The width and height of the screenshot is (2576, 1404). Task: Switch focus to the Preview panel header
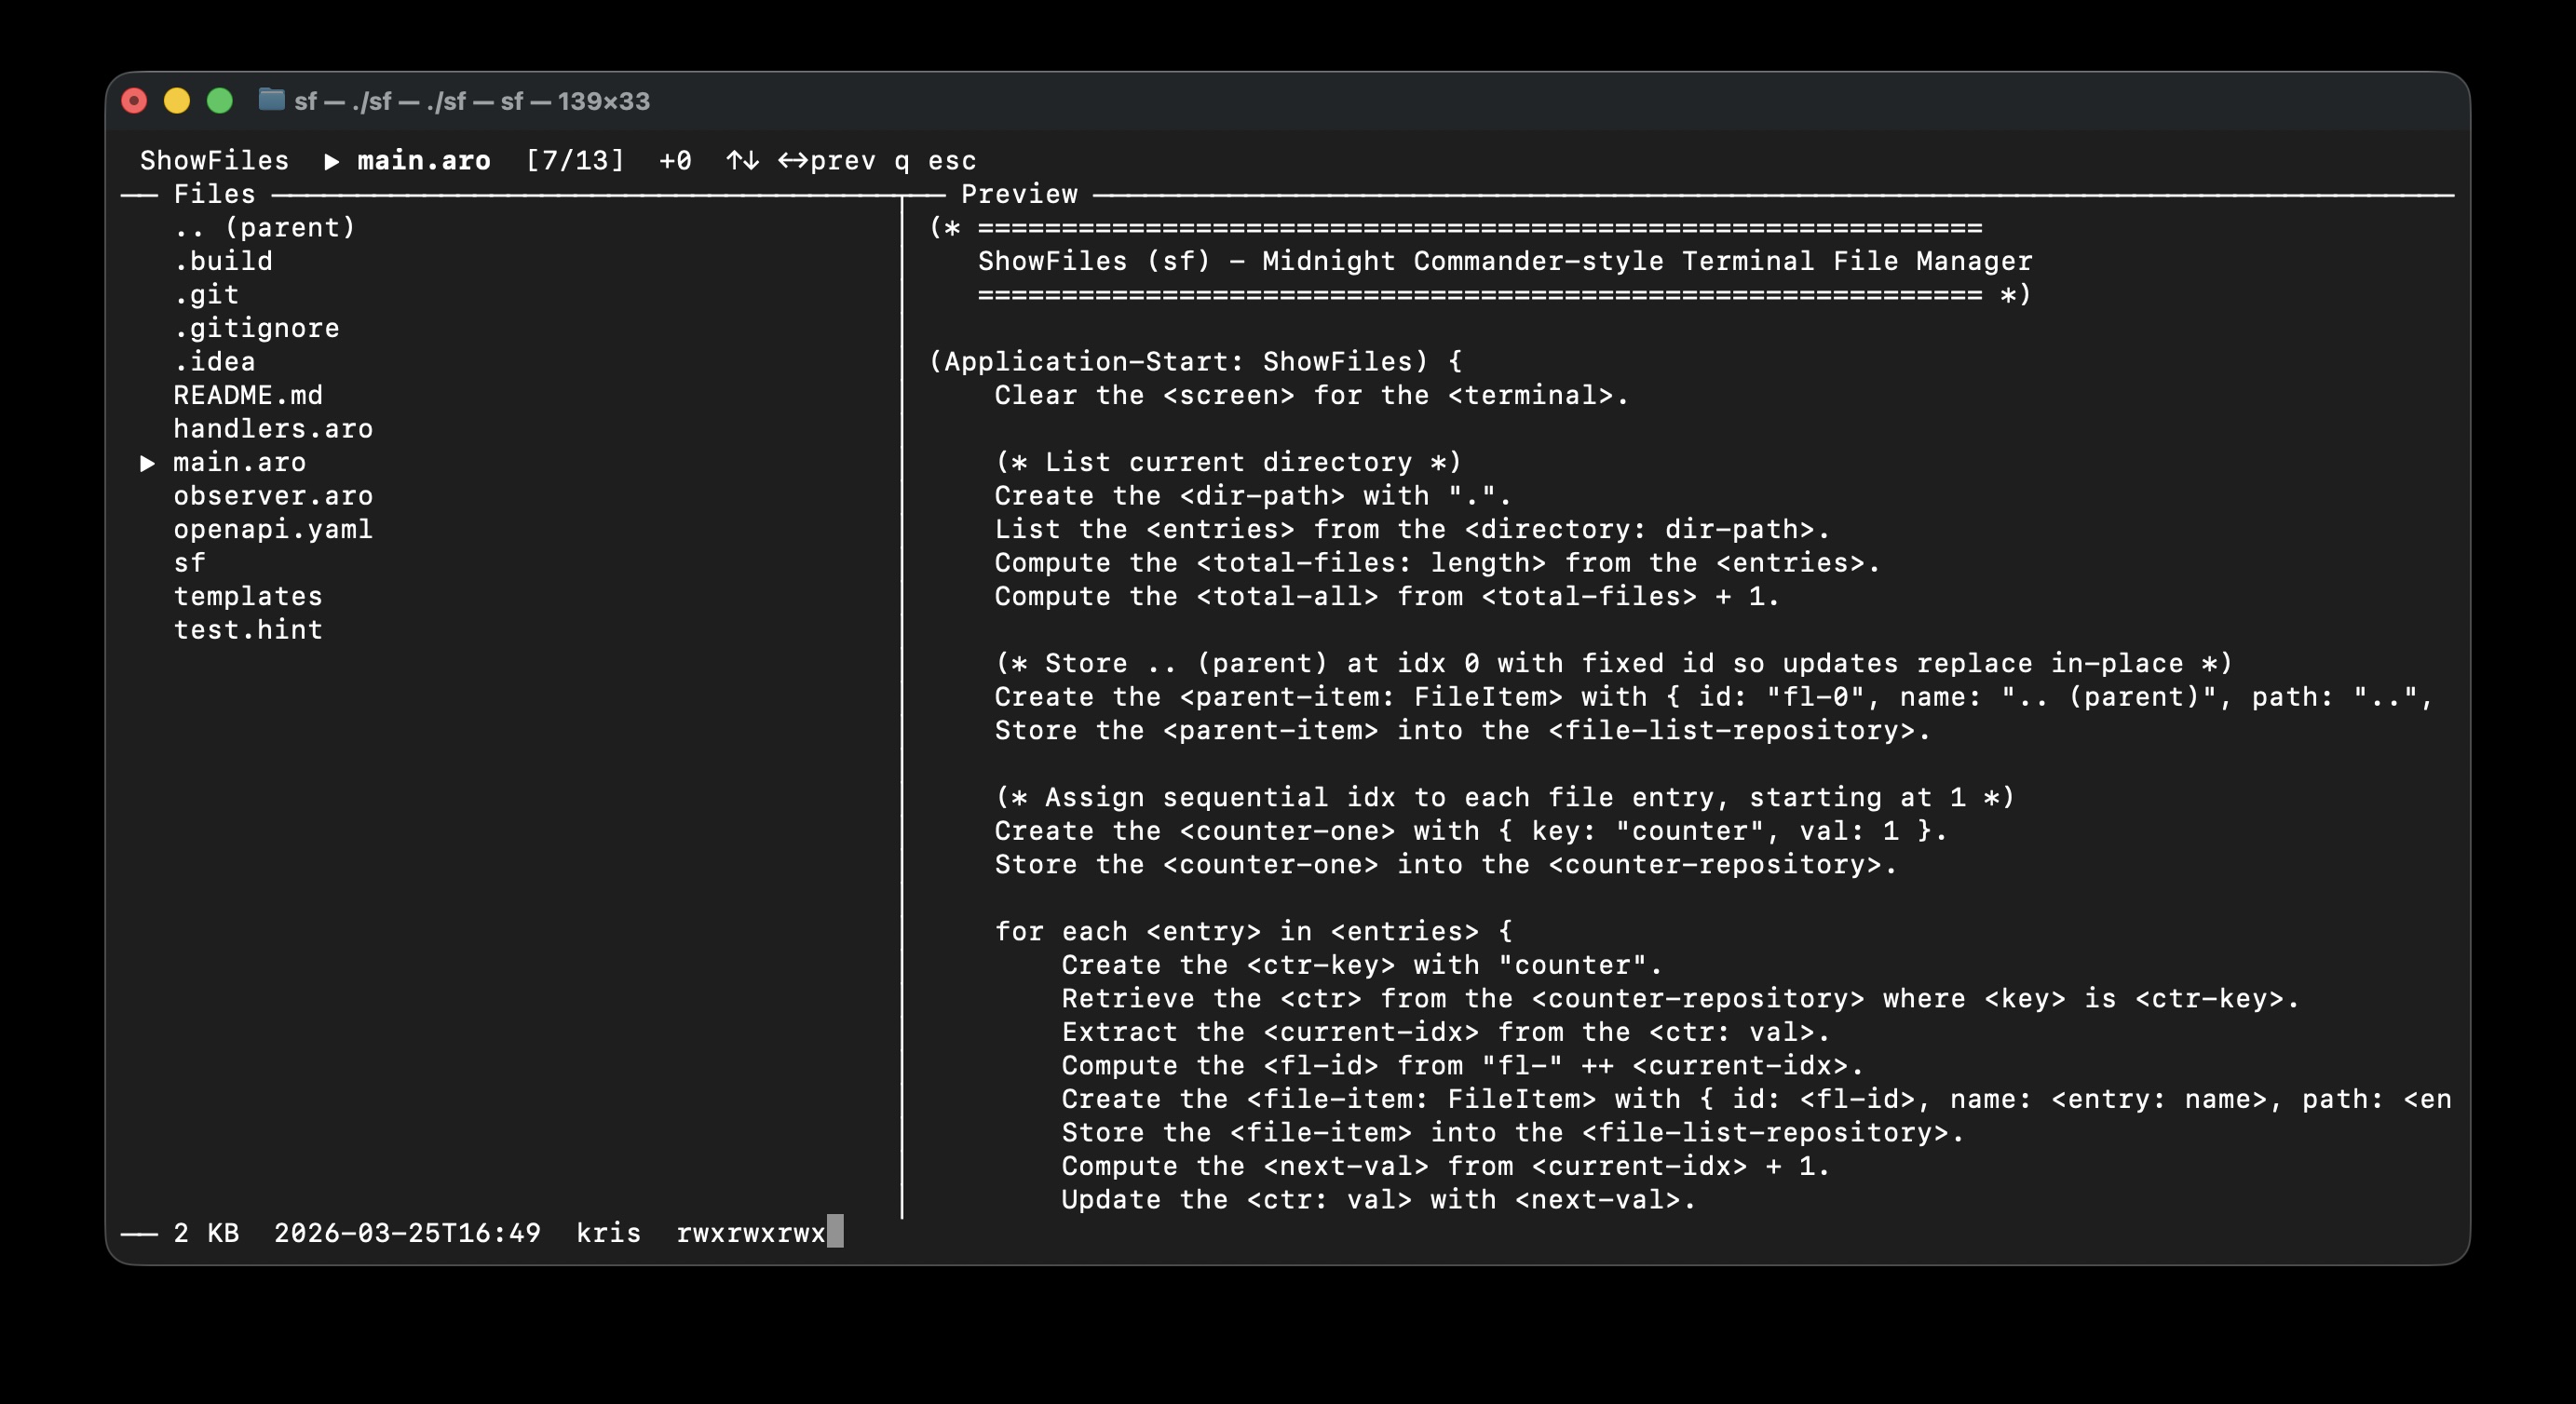[x=1019, y=194]
